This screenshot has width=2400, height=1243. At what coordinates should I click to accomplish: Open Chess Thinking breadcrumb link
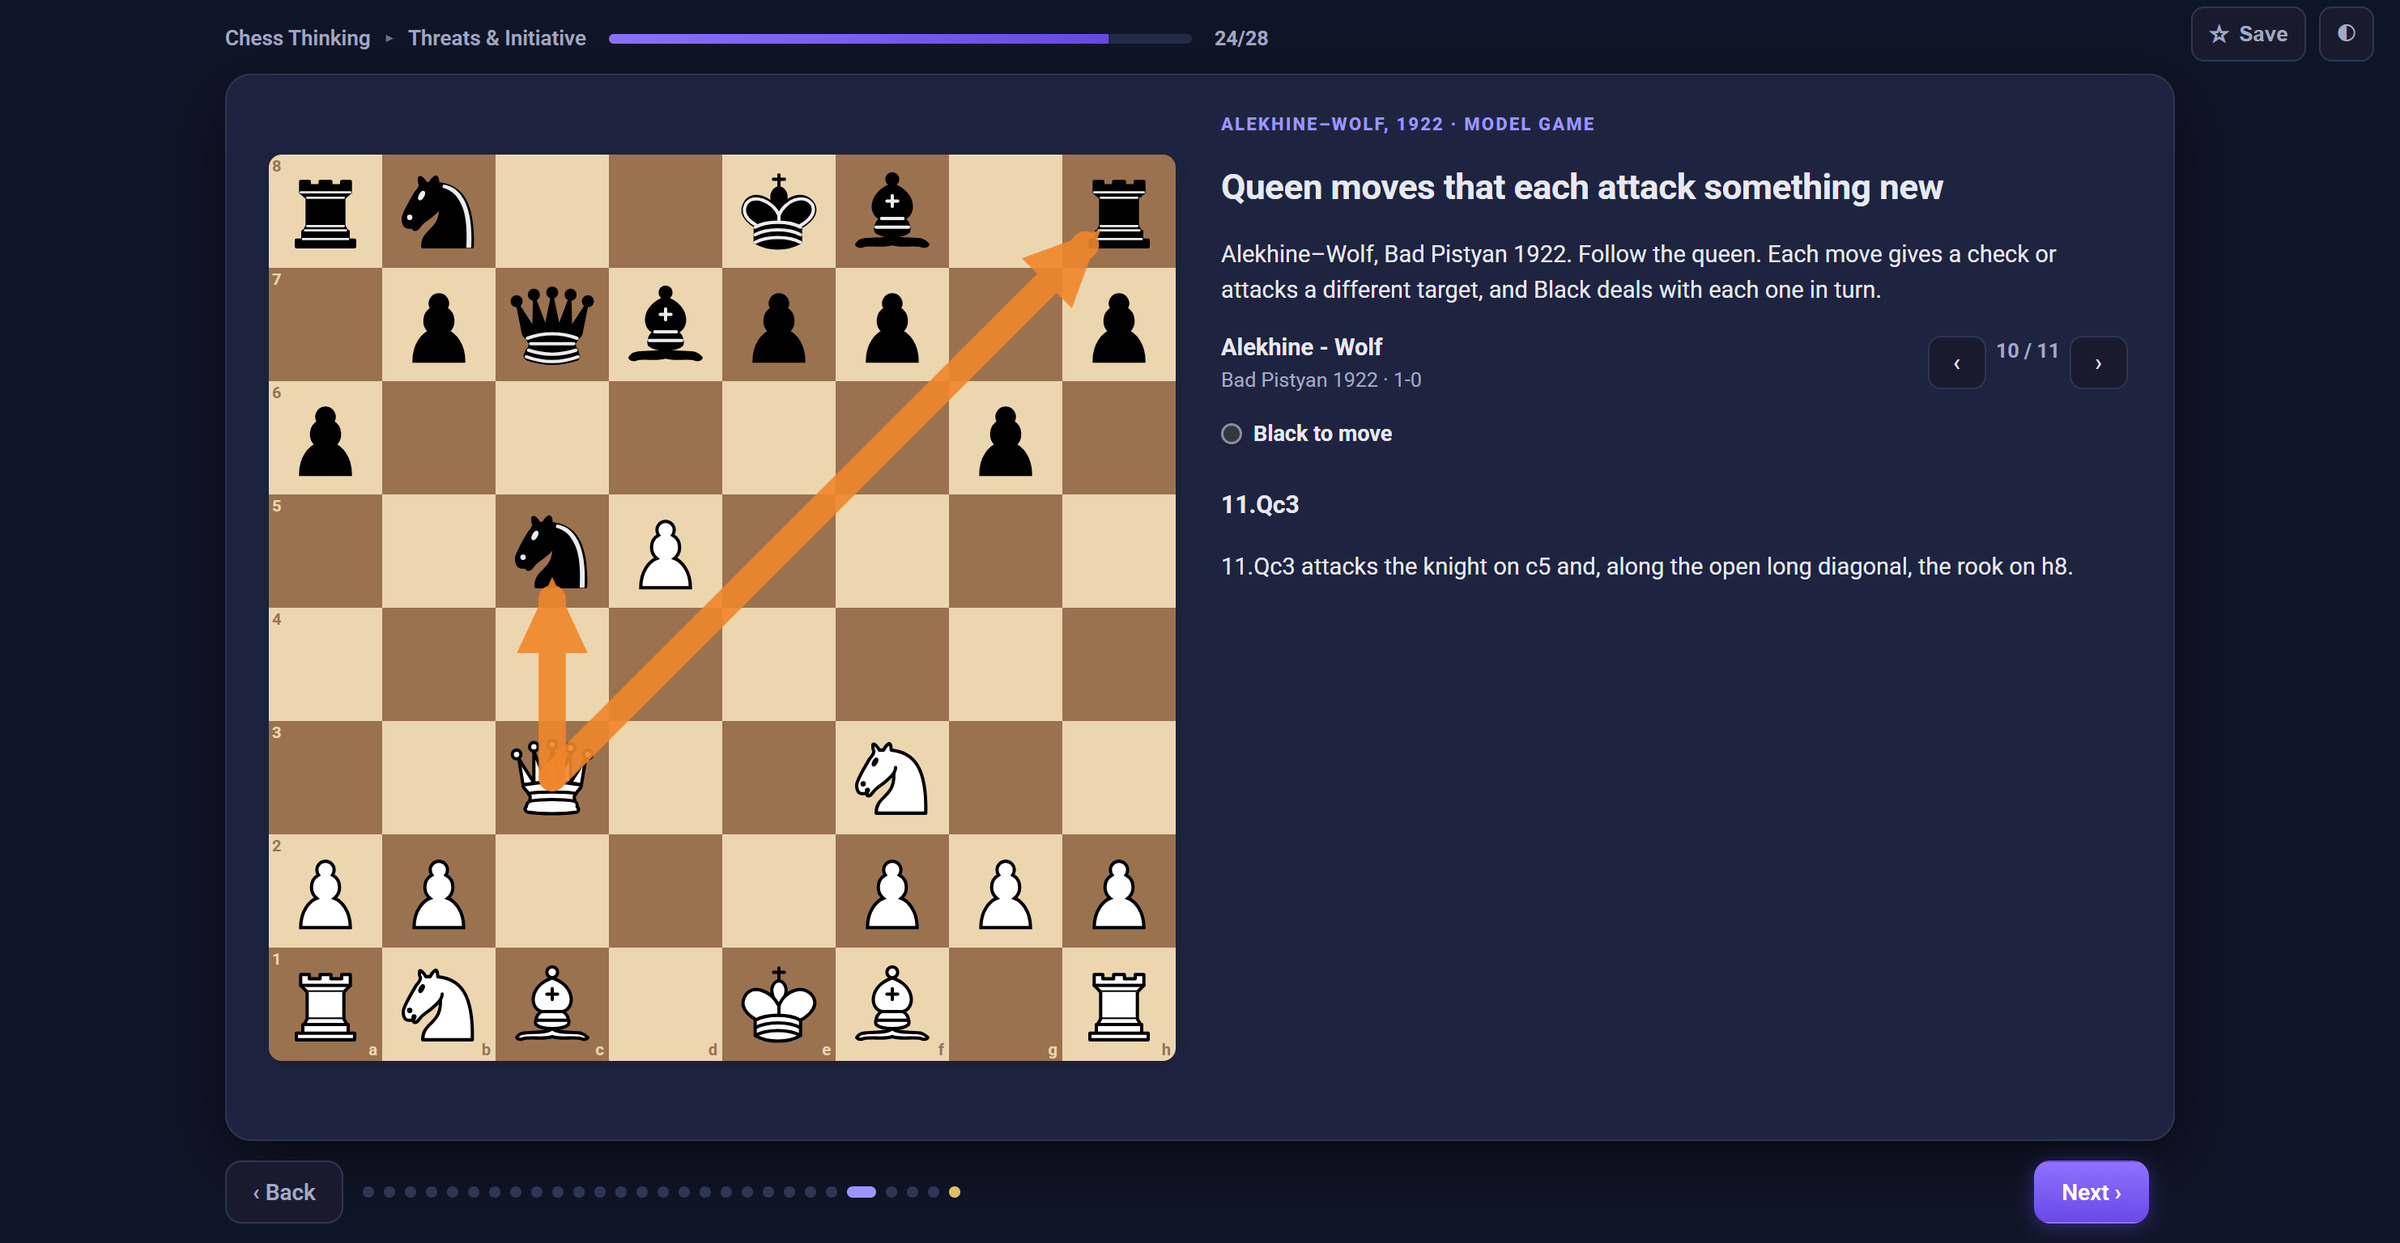297,38
